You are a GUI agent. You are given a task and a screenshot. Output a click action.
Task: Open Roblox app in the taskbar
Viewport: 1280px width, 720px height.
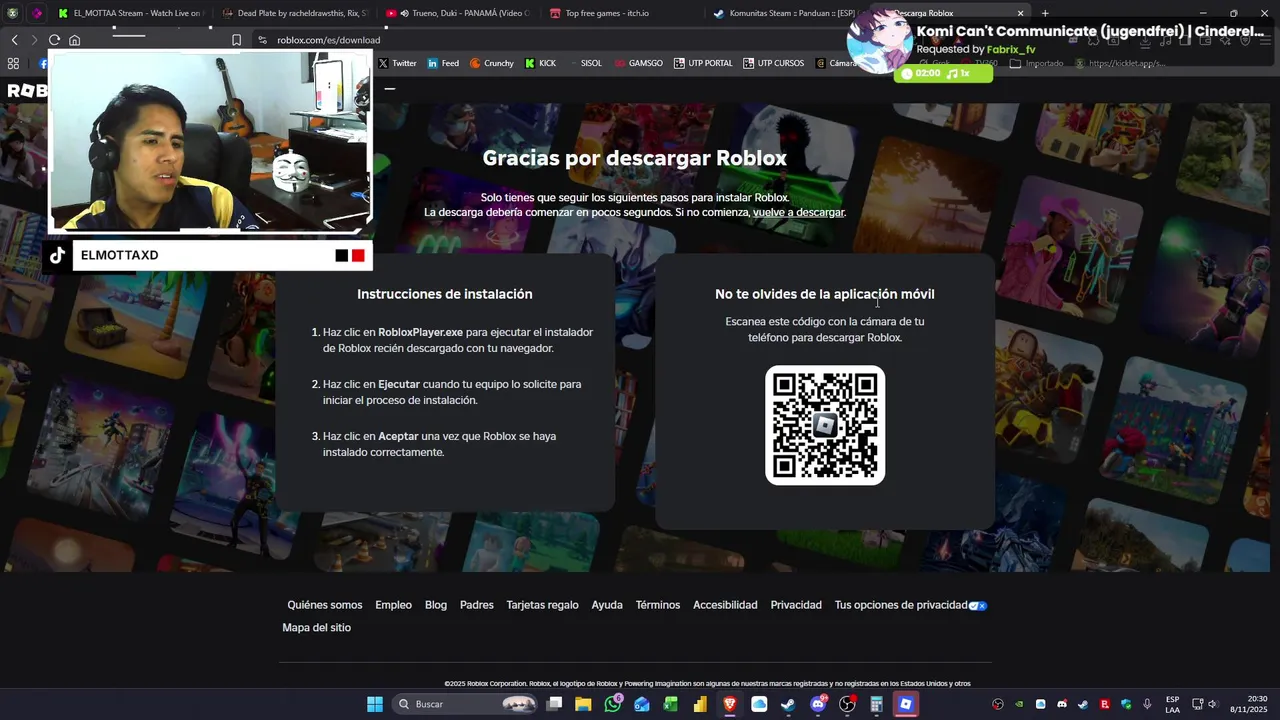[905, 704]
